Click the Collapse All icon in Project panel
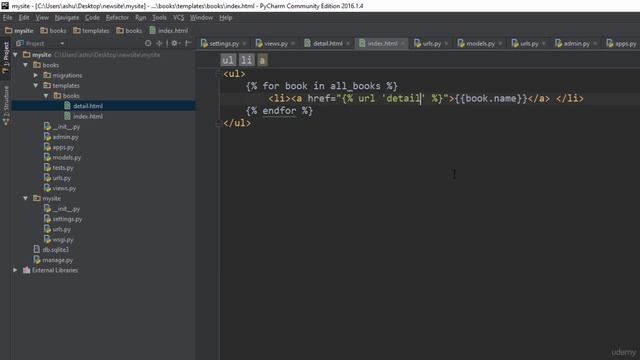 pos(159,43)
